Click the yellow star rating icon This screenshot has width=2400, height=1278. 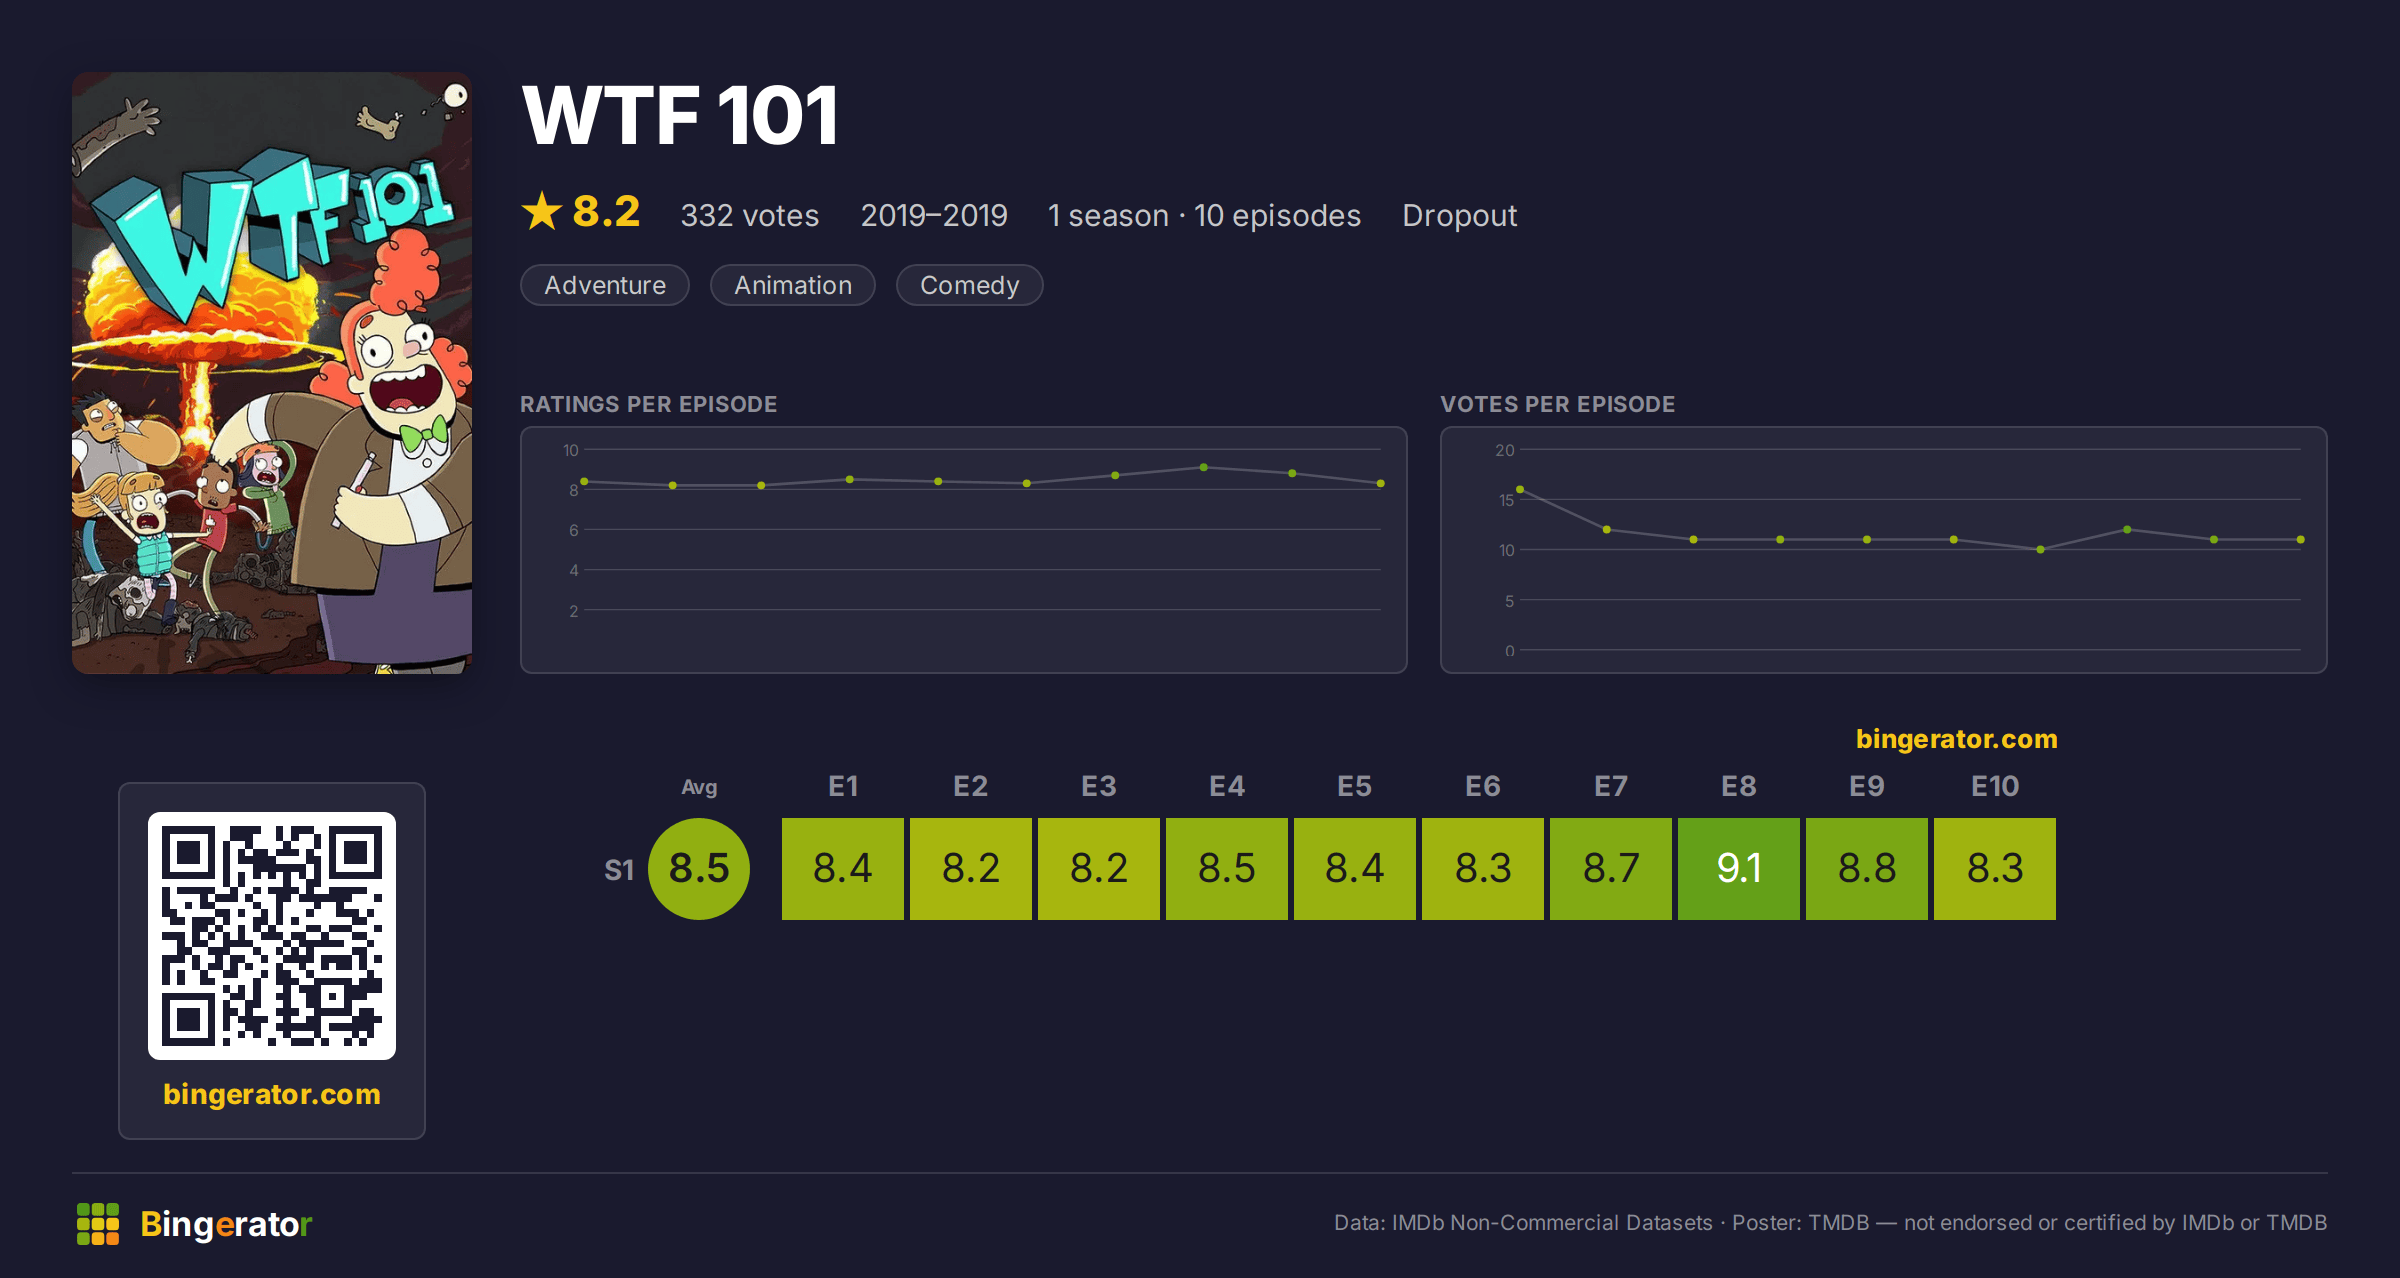coord(542,211)
